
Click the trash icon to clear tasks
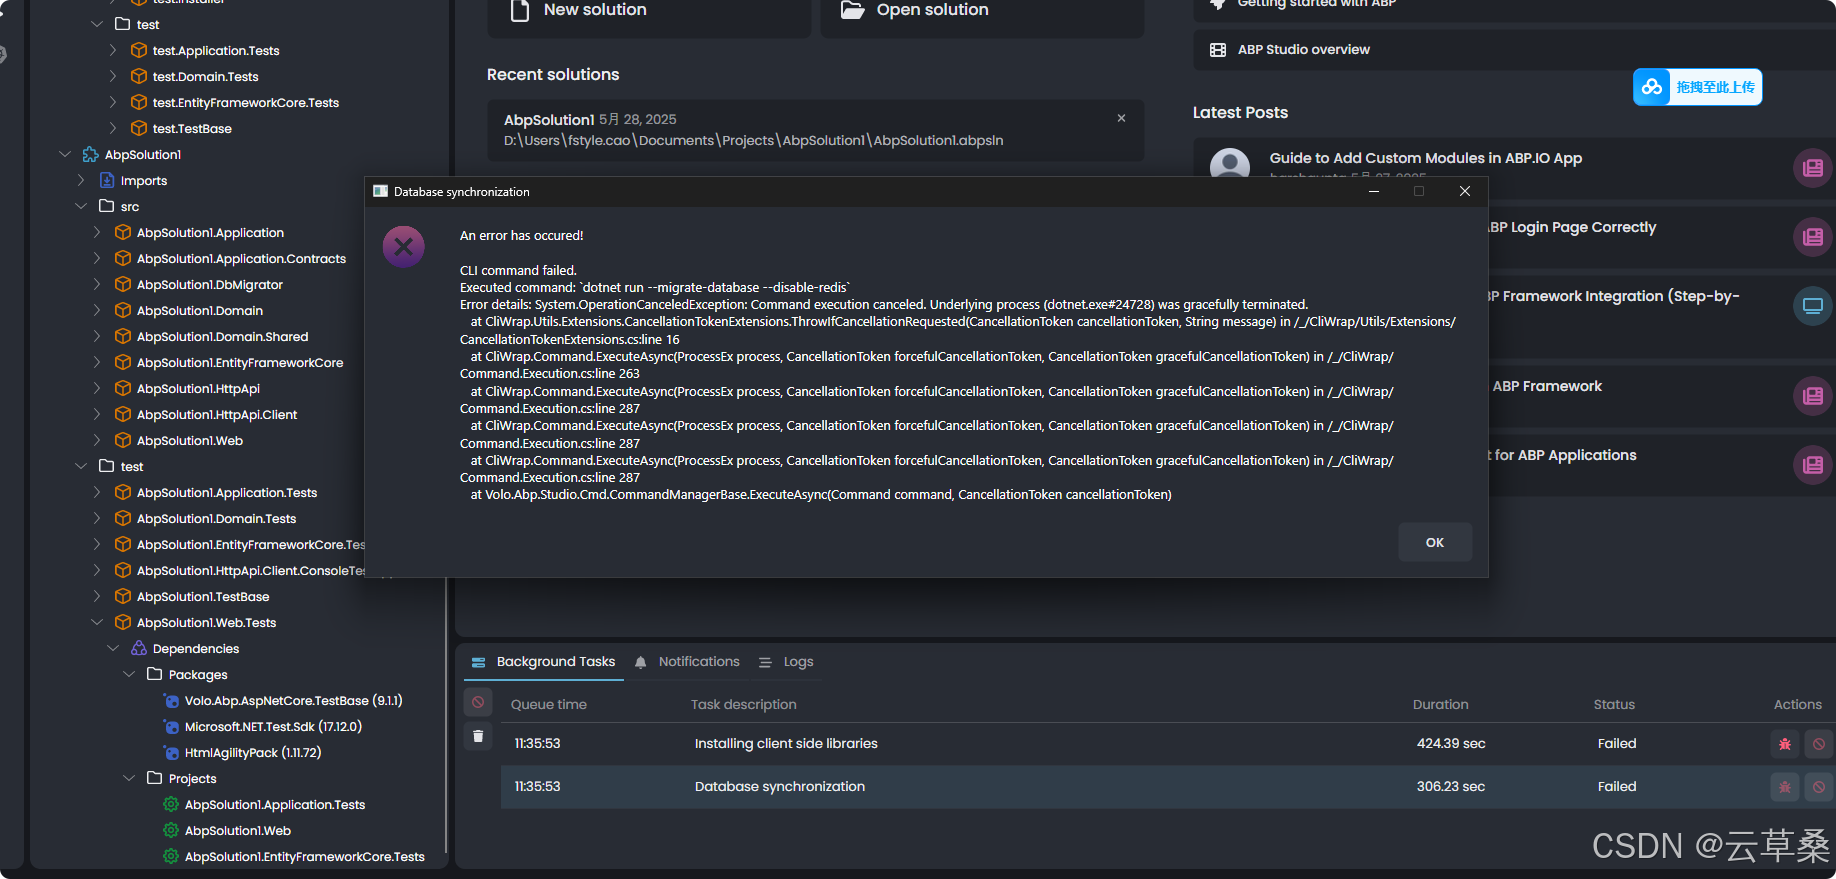point(478,737)
